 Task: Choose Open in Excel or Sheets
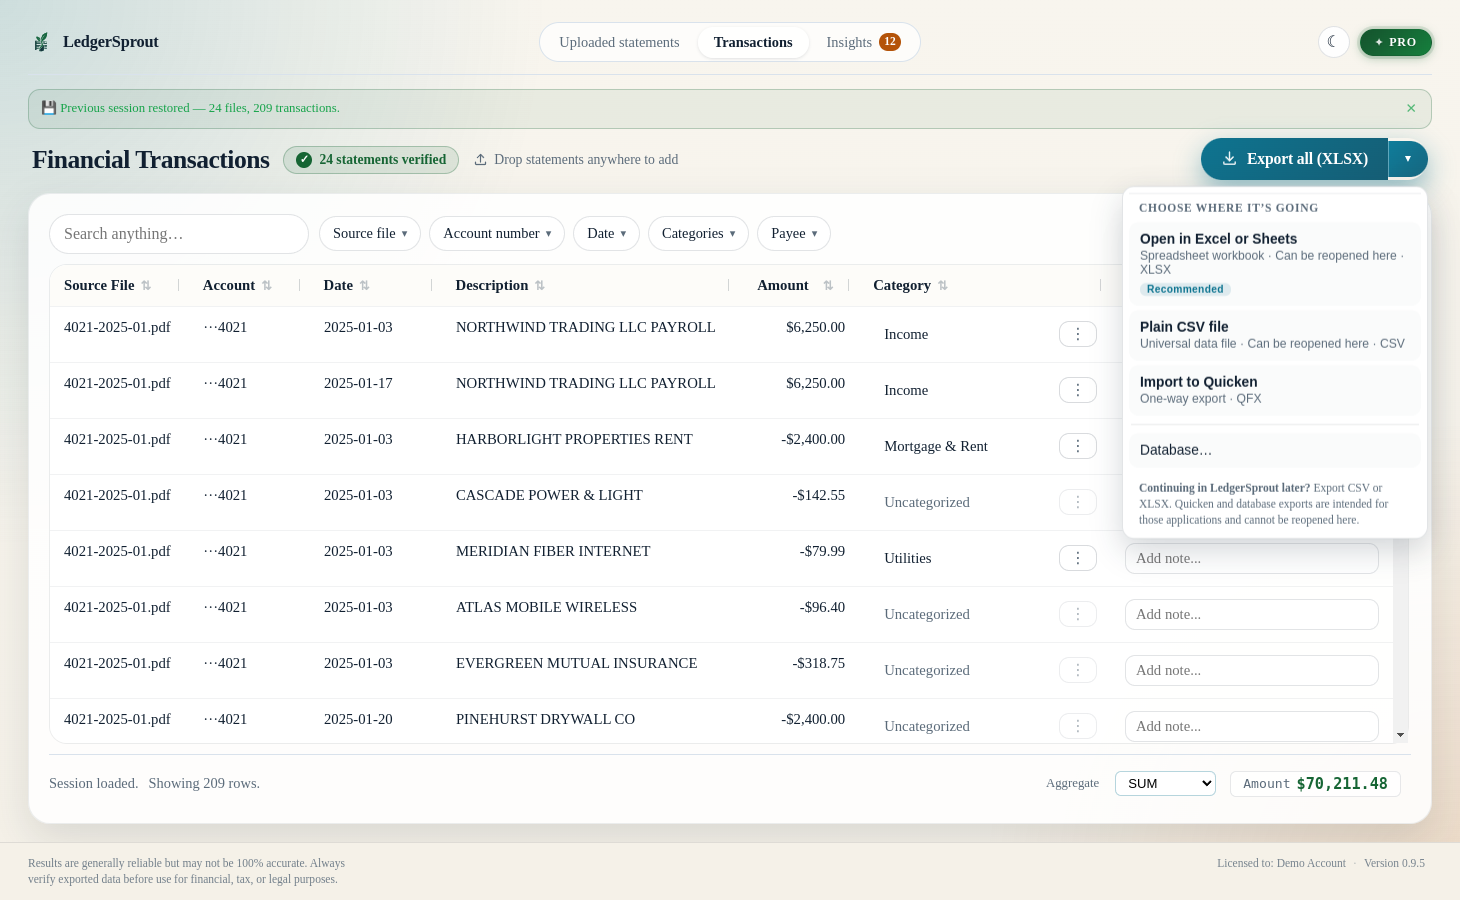pyautogui.click(x=1275, y=264)
